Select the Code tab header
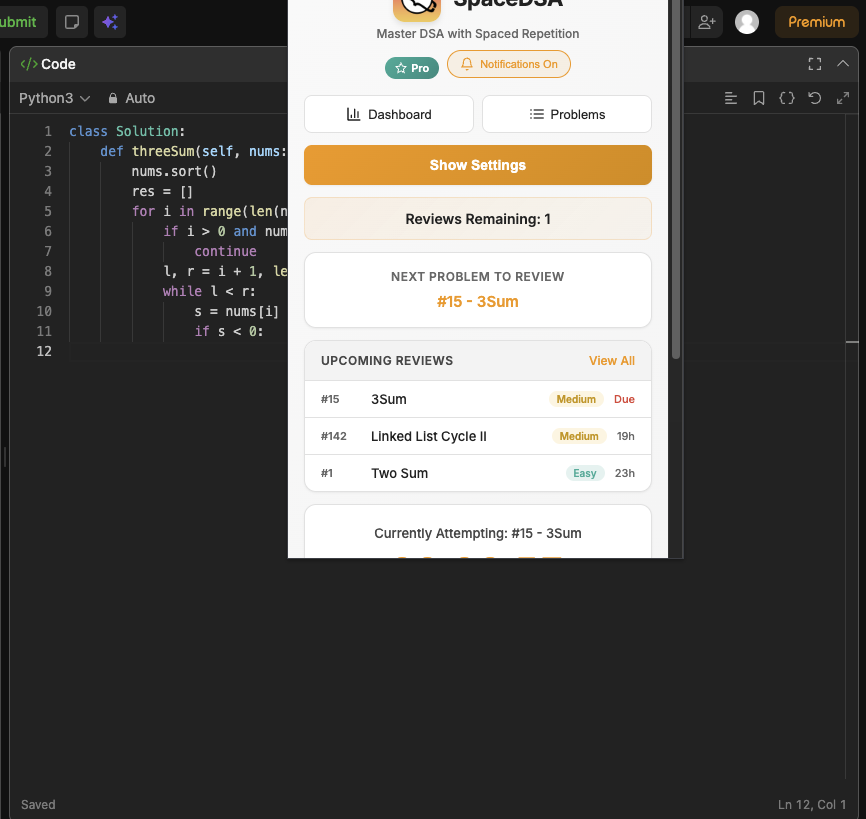866x819 pixels. coord(48,64)
